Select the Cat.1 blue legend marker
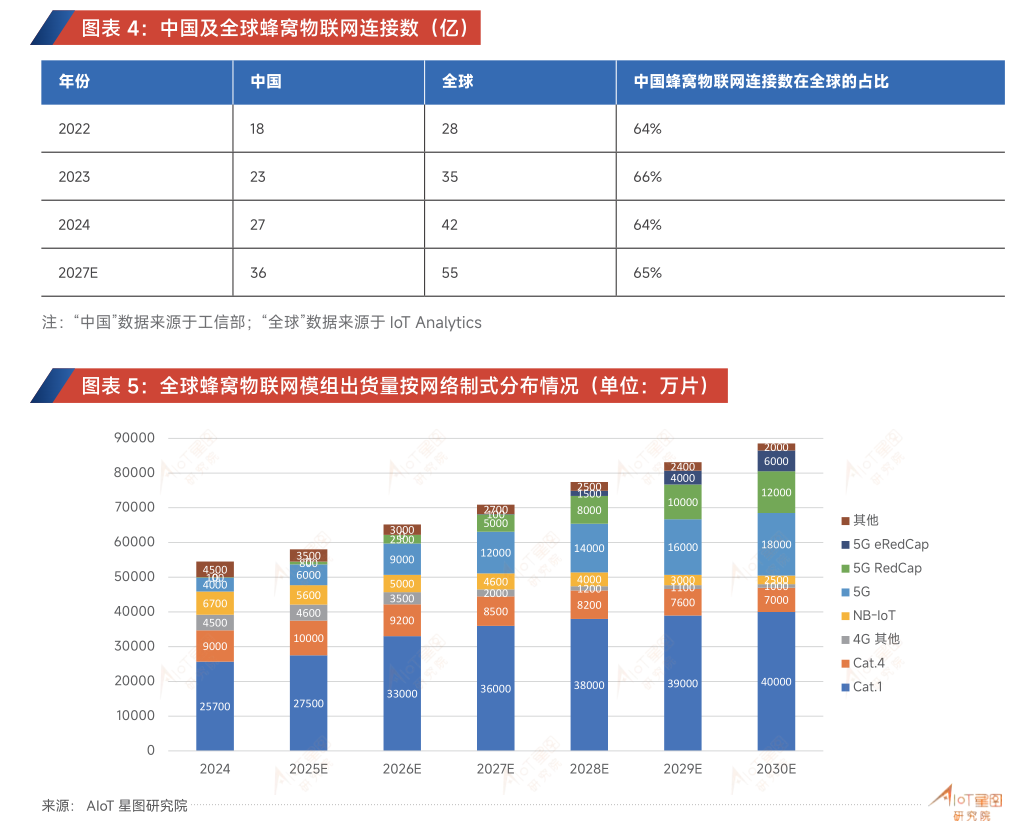 coord(847,687)
